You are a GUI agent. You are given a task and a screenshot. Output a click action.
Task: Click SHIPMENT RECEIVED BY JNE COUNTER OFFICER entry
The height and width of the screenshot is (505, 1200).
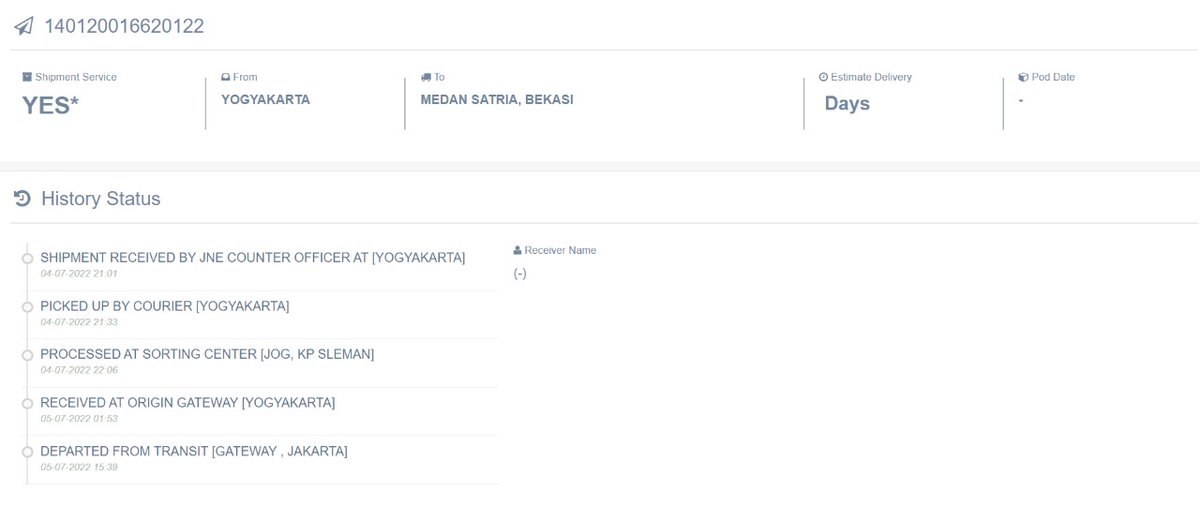pos(252,258)
